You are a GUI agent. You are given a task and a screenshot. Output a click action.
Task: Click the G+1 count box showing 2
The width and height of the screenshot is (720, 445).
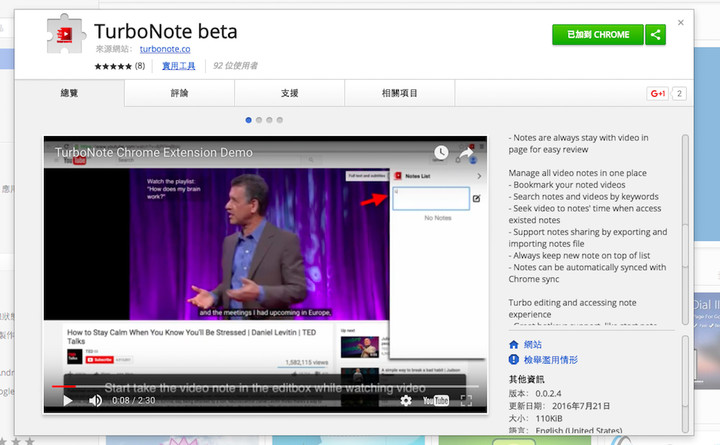[x=679, y=93]
